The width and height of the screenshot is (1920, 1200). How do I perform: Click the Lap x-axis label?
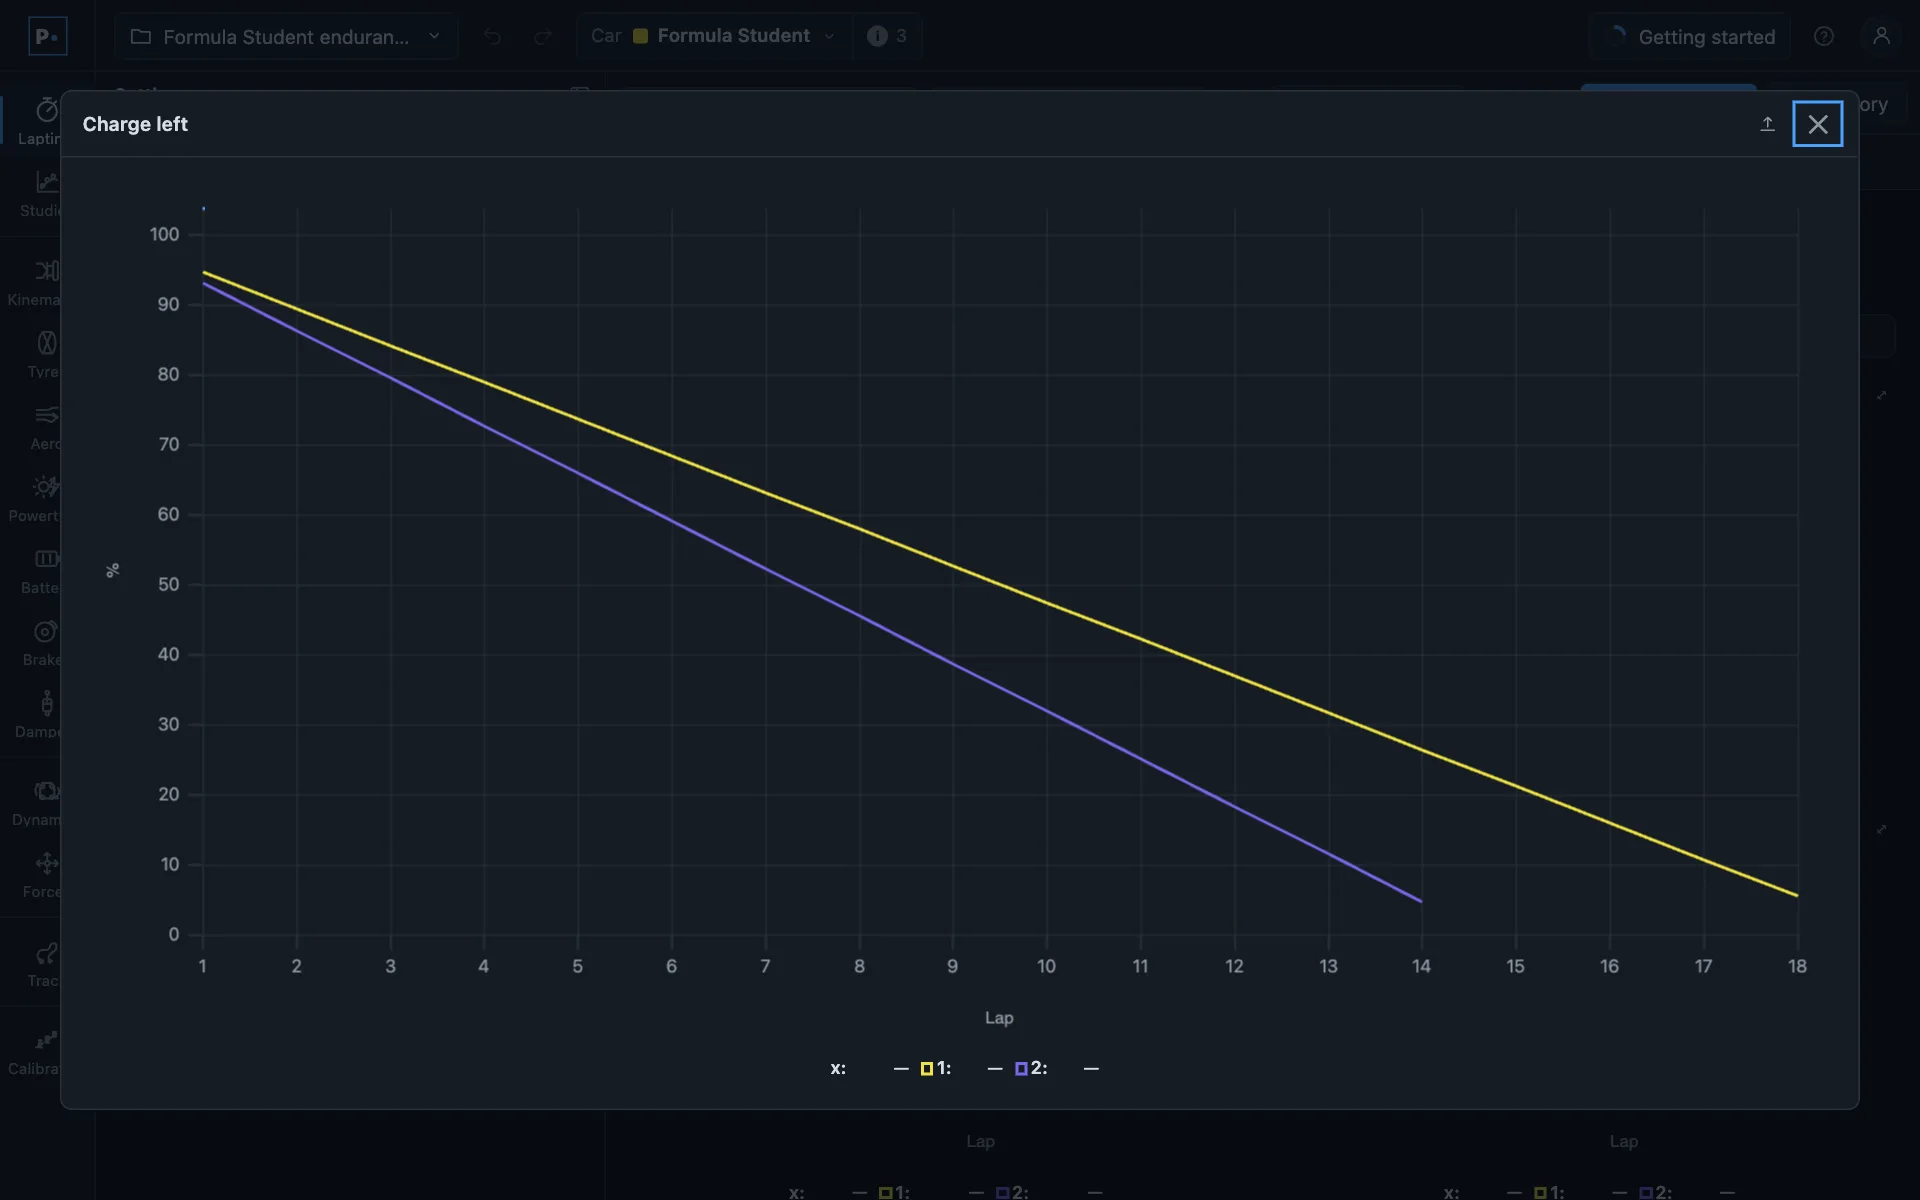(999, 1018)
